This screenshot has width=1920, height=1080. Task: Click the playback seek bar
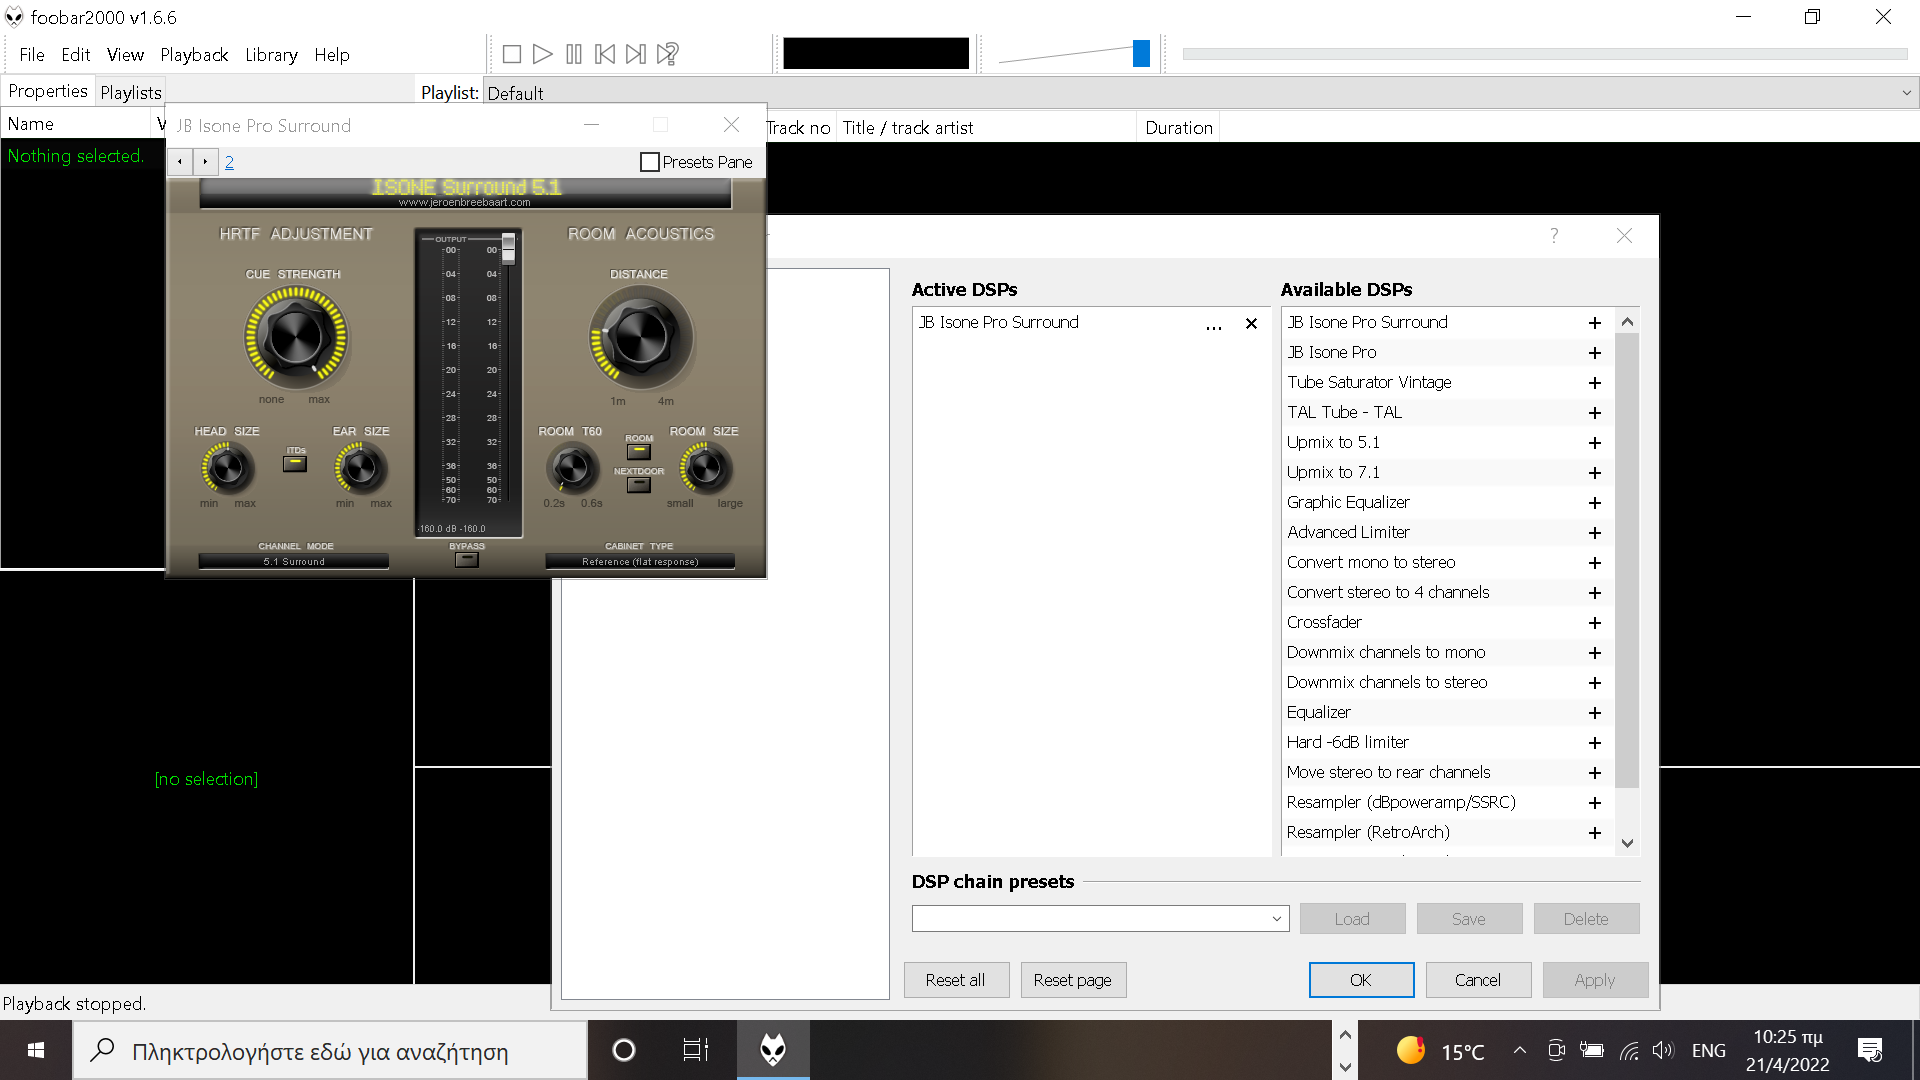[x=1545, y=54]
